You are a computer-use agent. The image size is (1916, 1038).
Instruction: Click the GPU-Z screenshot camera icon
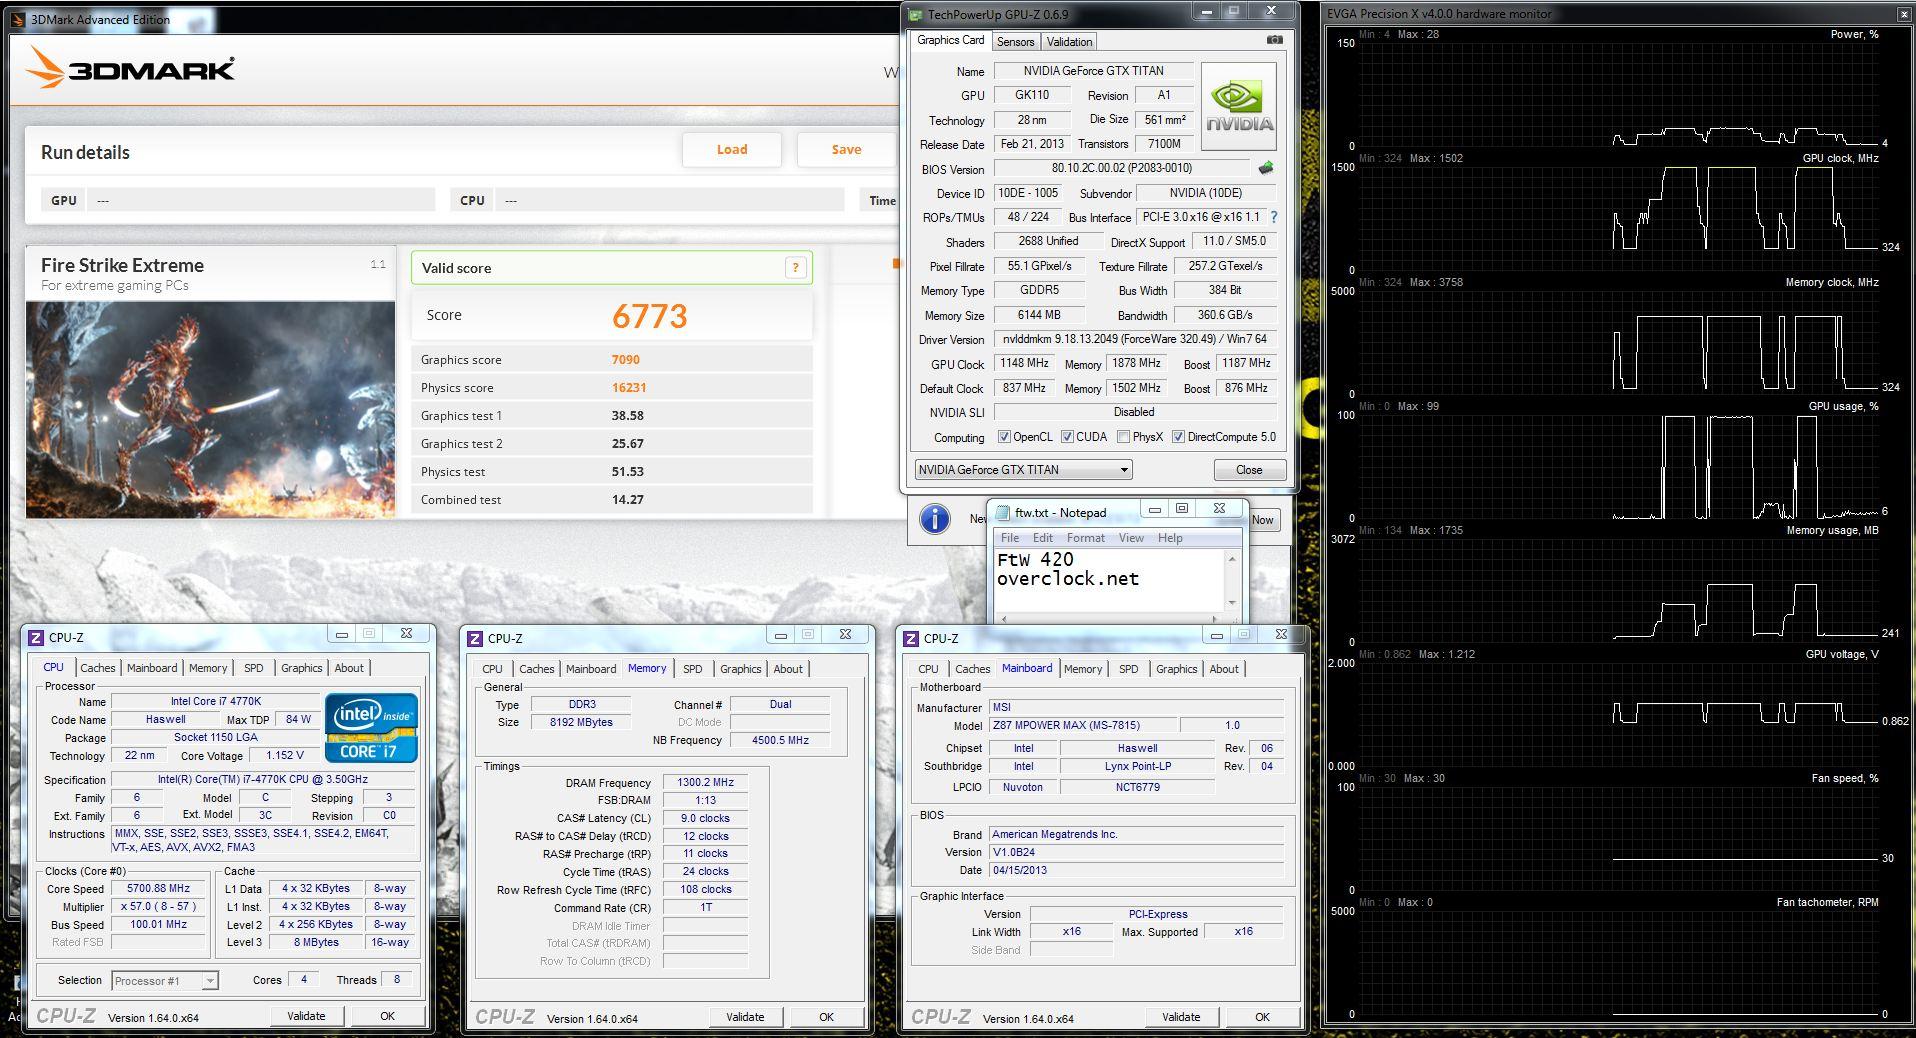[x=1274, y=40]
